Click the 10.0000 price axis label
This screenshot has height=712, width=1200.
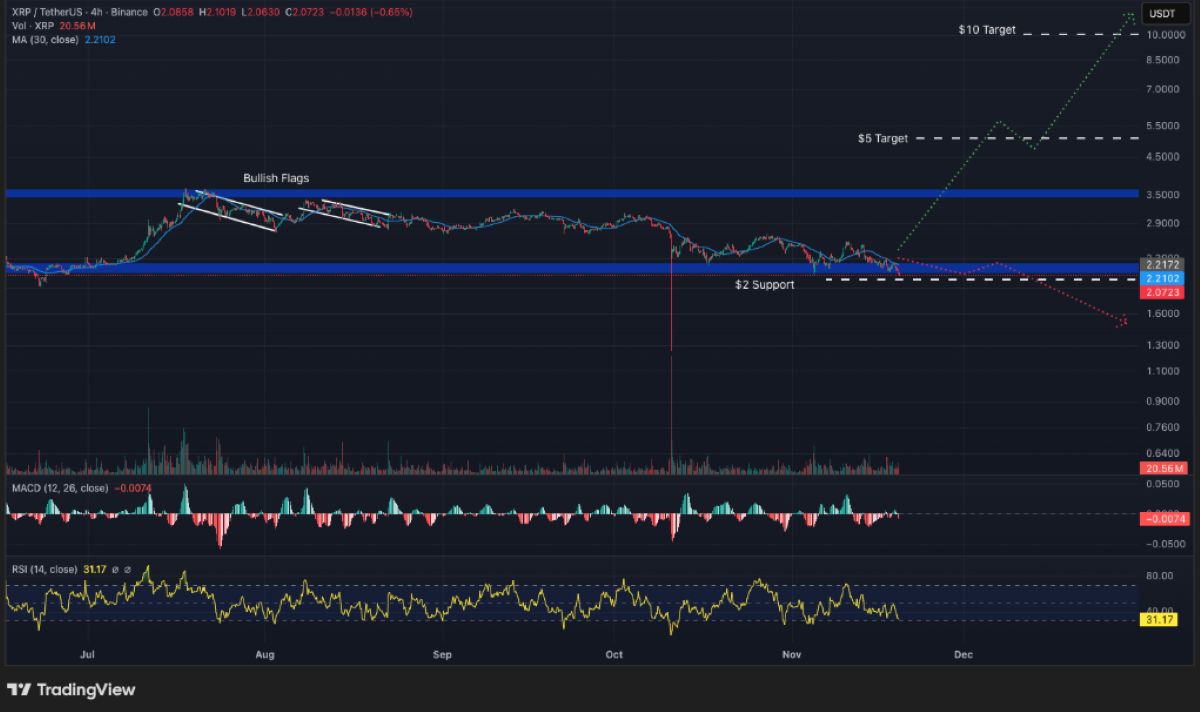[1166, 34]
